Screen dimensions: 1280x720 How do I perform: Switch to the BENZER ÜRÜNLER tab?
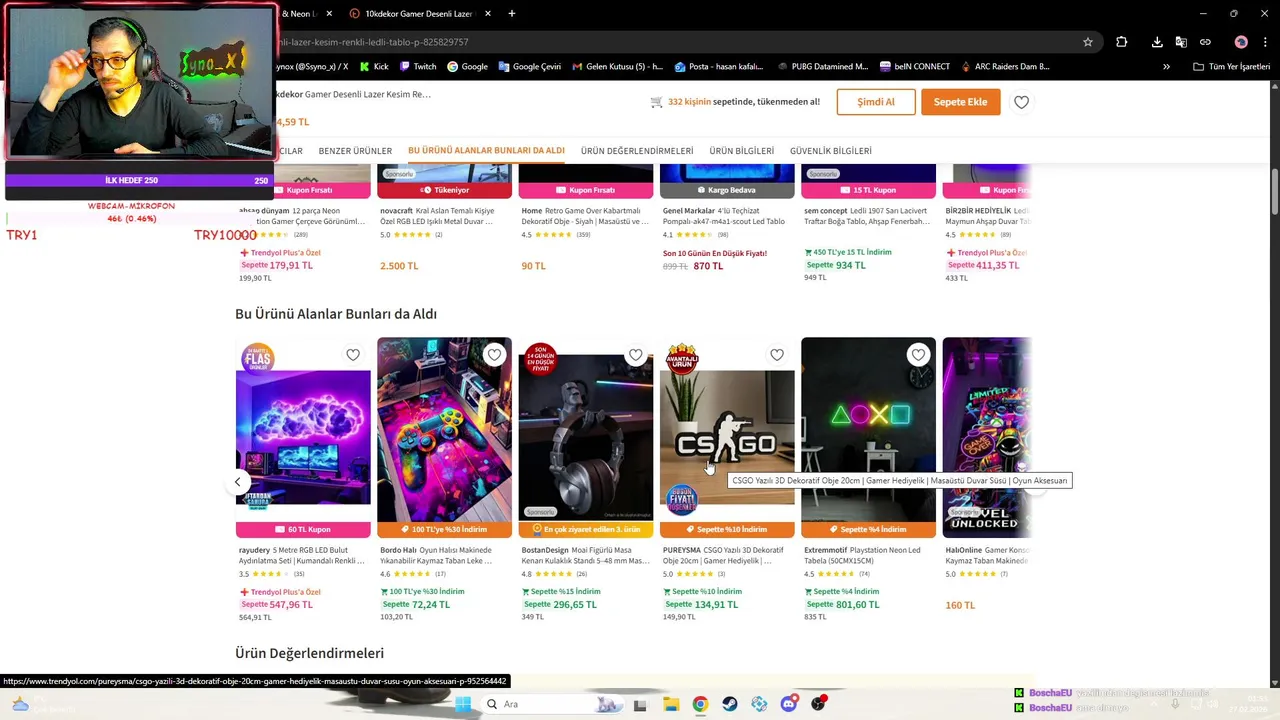click(x=355, y=151)
